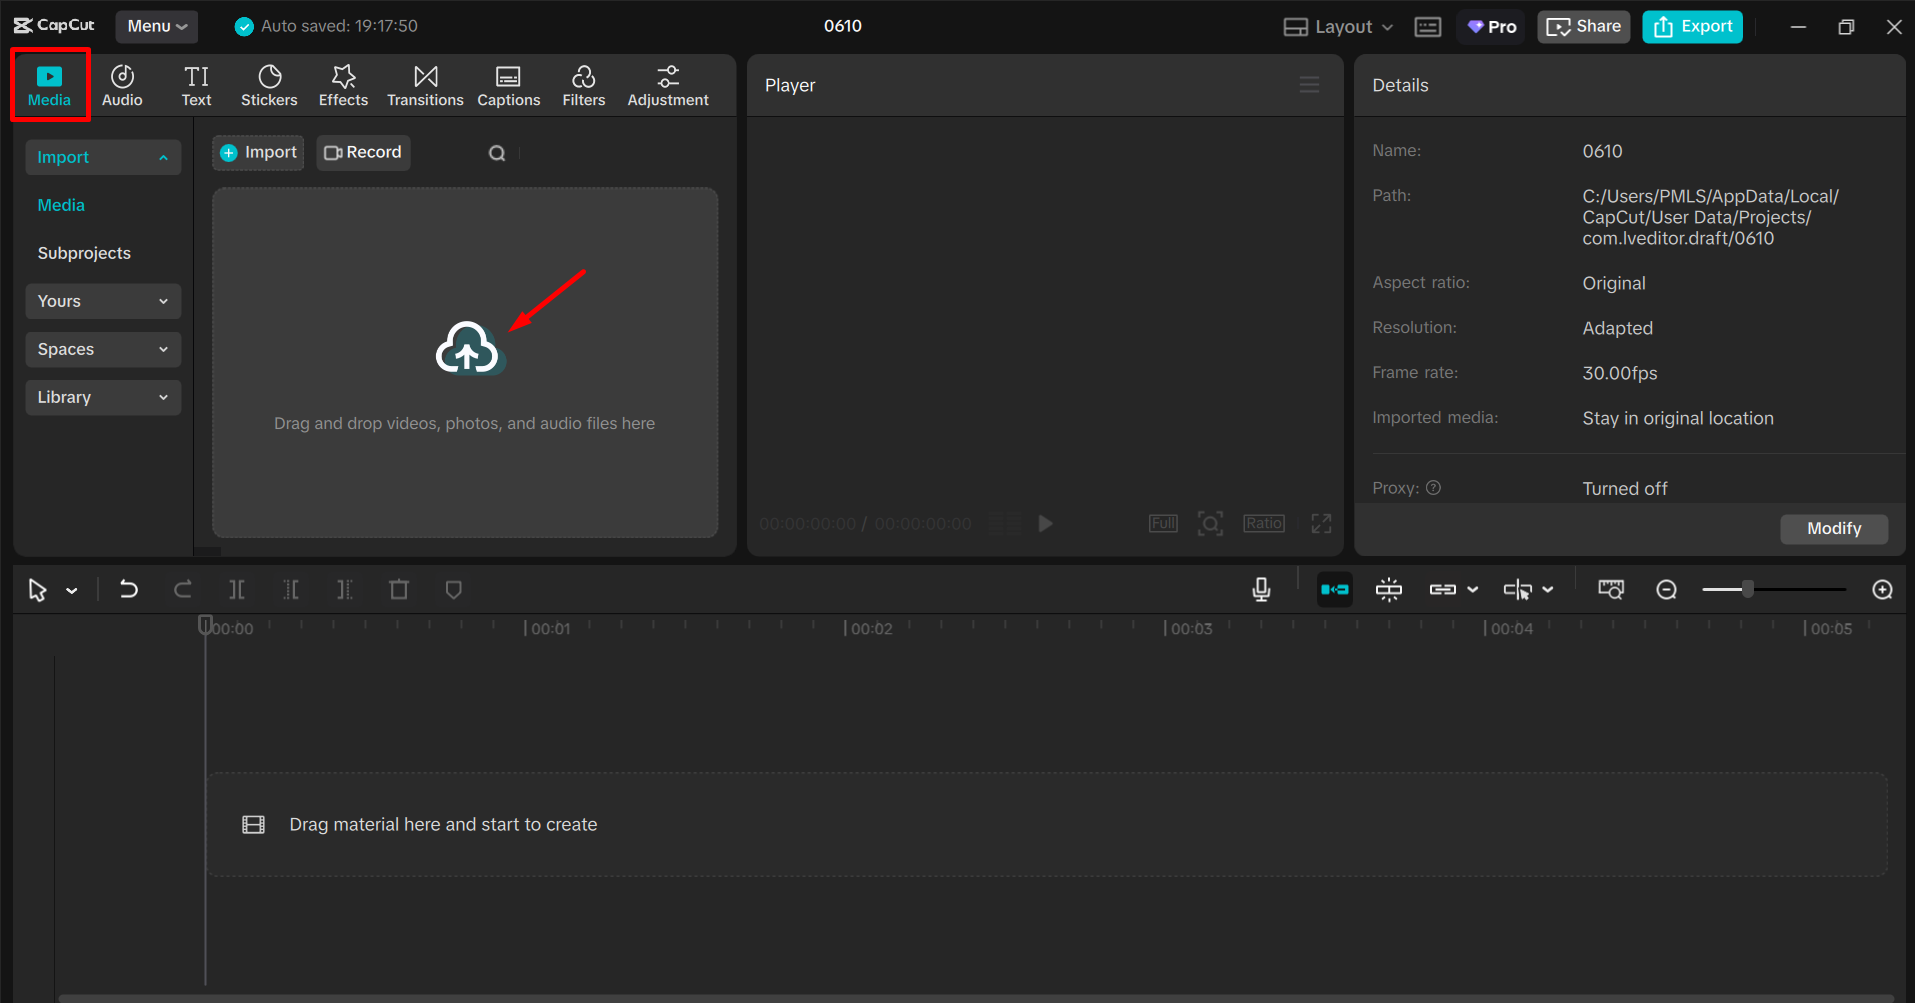1915x1003 pixels.
Task: Open the Transitions panel
Action: point(425,84)
